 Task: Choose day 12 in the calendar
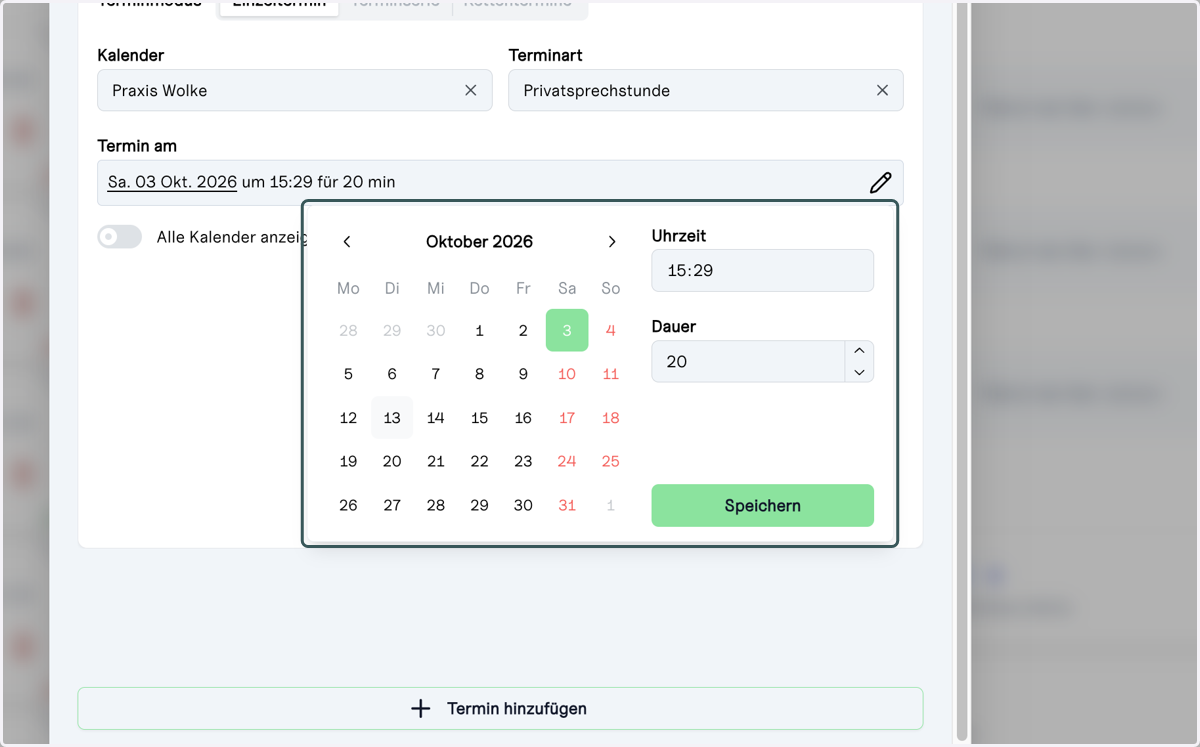tap(348, 418)
